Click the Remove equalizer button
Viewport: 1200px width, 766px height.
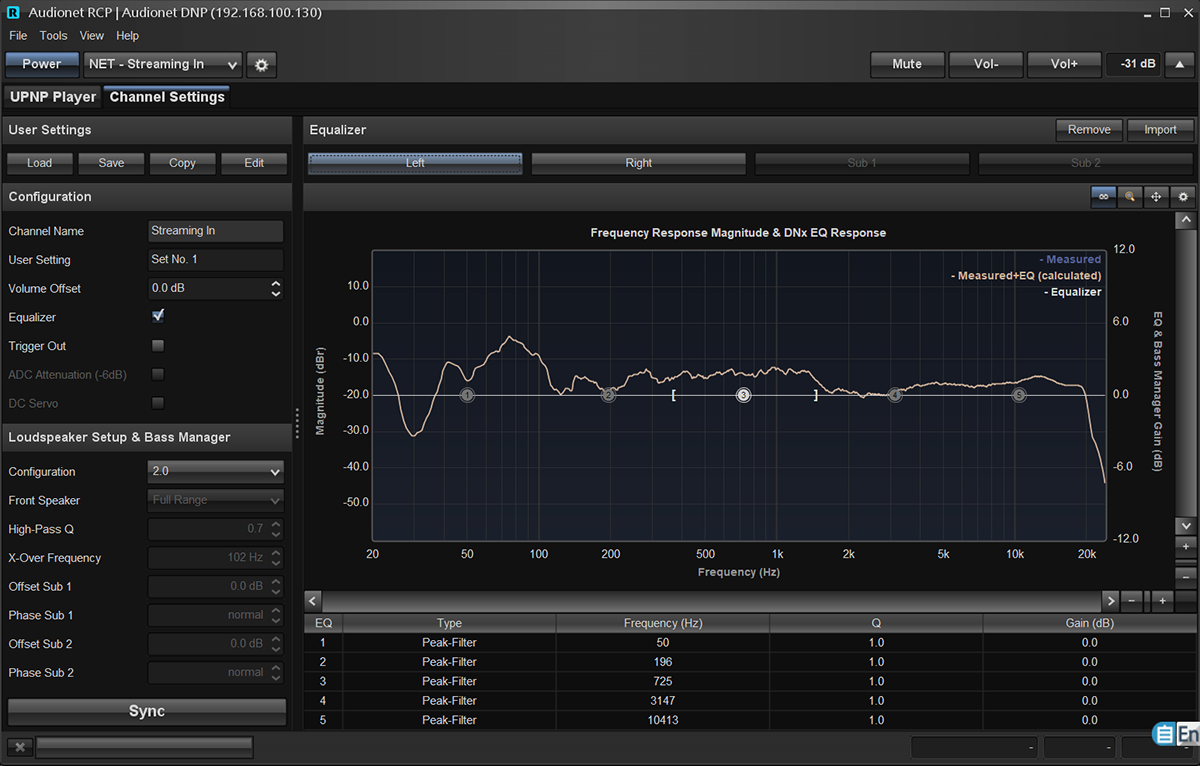click(x=1089, y=130)
